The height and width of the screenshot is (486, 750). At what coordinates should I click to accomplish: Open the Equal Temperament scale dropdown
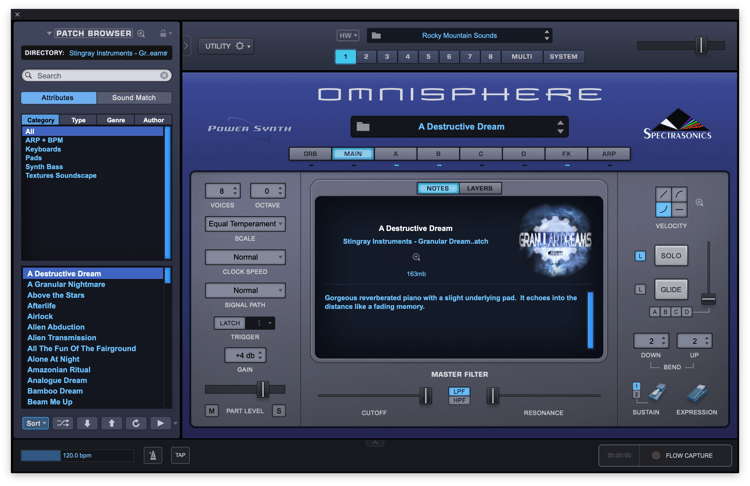245,224
